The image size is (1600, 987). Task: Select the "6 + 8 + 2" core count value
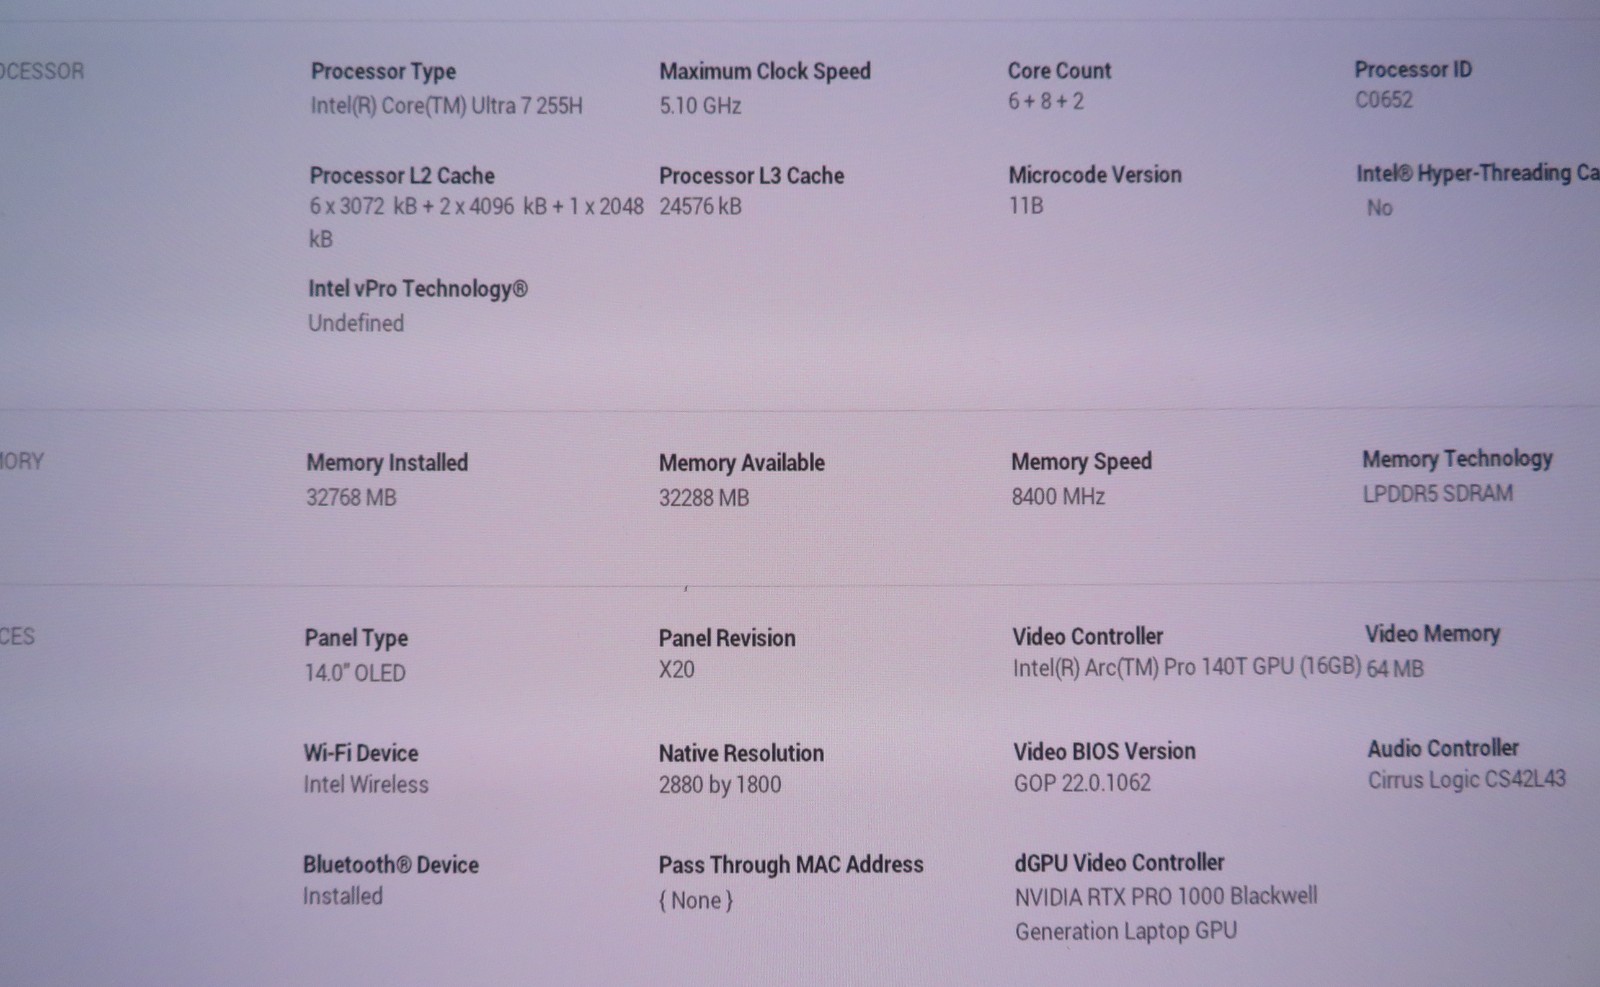tap(1046, 101)
